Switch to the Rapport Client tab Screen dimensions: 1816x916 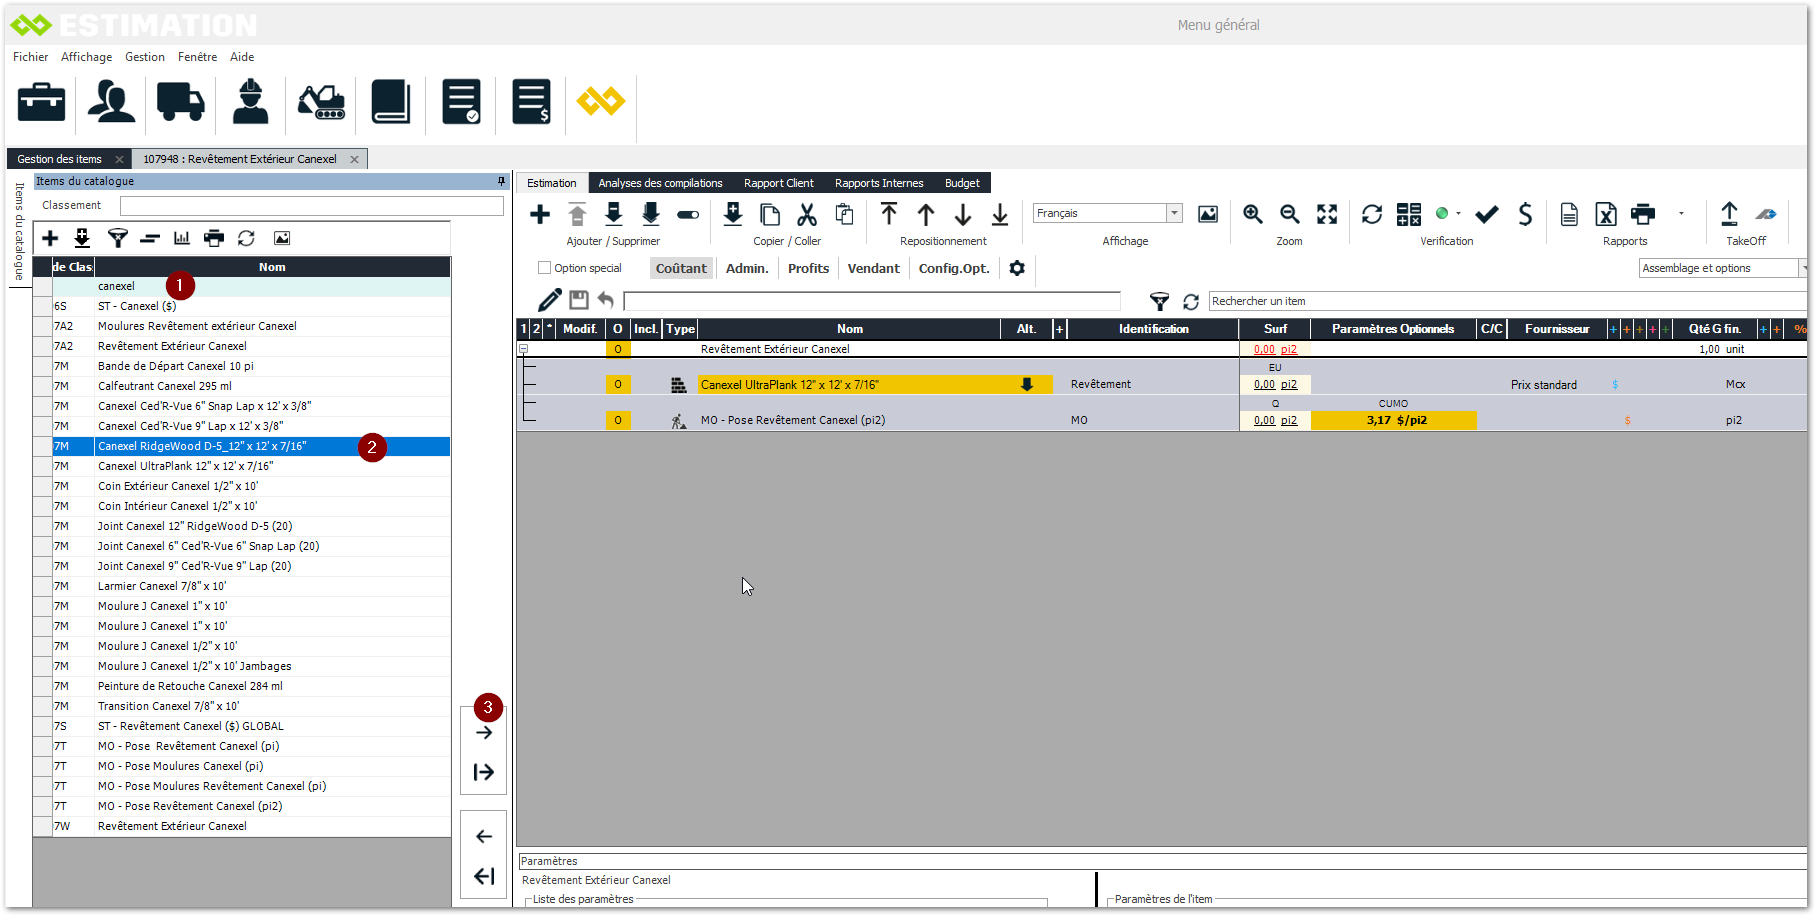778,183
